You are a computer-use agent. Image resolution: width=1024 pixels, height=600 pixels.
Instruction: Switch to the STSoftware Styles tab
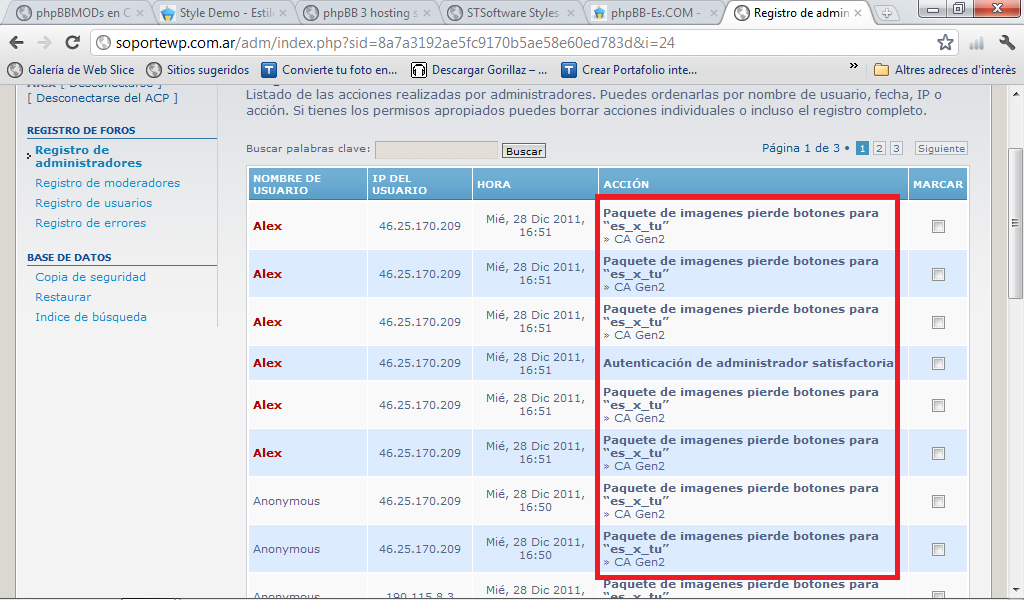pos(511,13)
